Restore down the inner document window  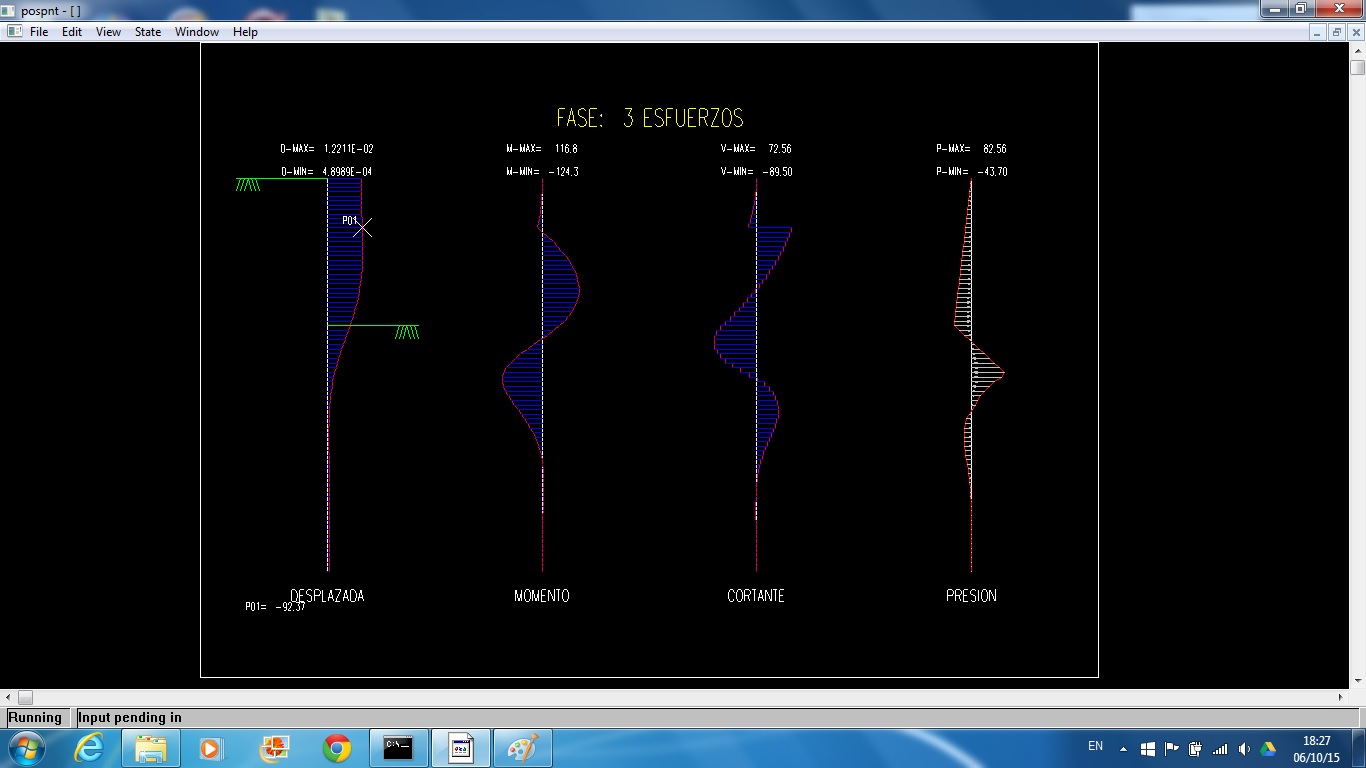click(x=1337, y=32)
